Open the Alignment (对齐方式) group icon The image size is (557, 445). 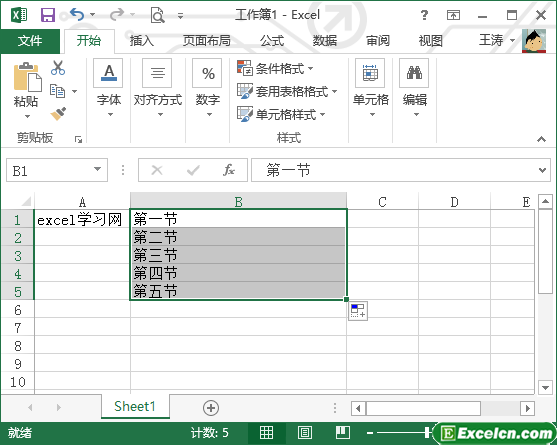[x=157, y=73]
